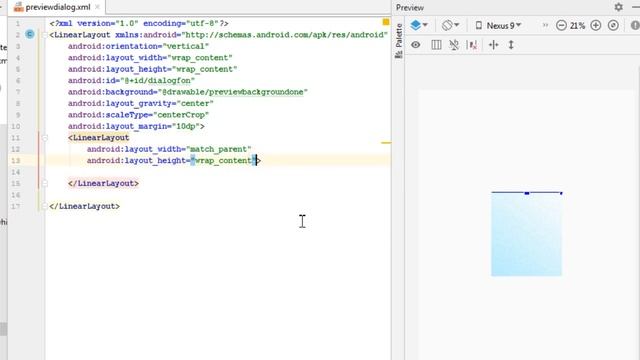Open the Palette side tab

coord(399,41)
